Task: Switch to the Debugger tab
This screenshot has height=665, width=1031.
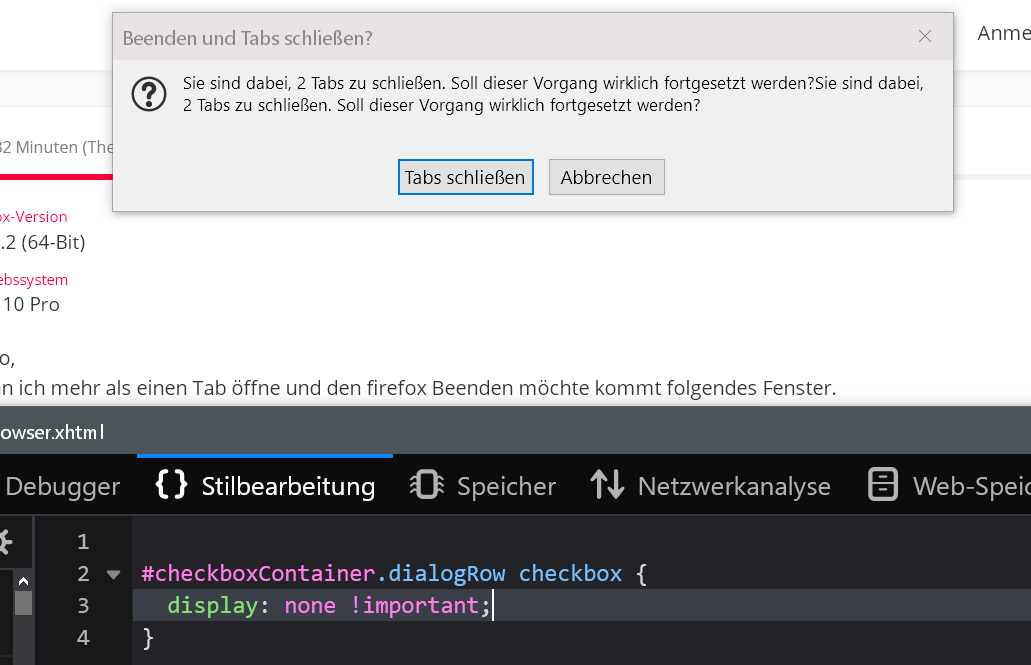Action: click(62, 487)
